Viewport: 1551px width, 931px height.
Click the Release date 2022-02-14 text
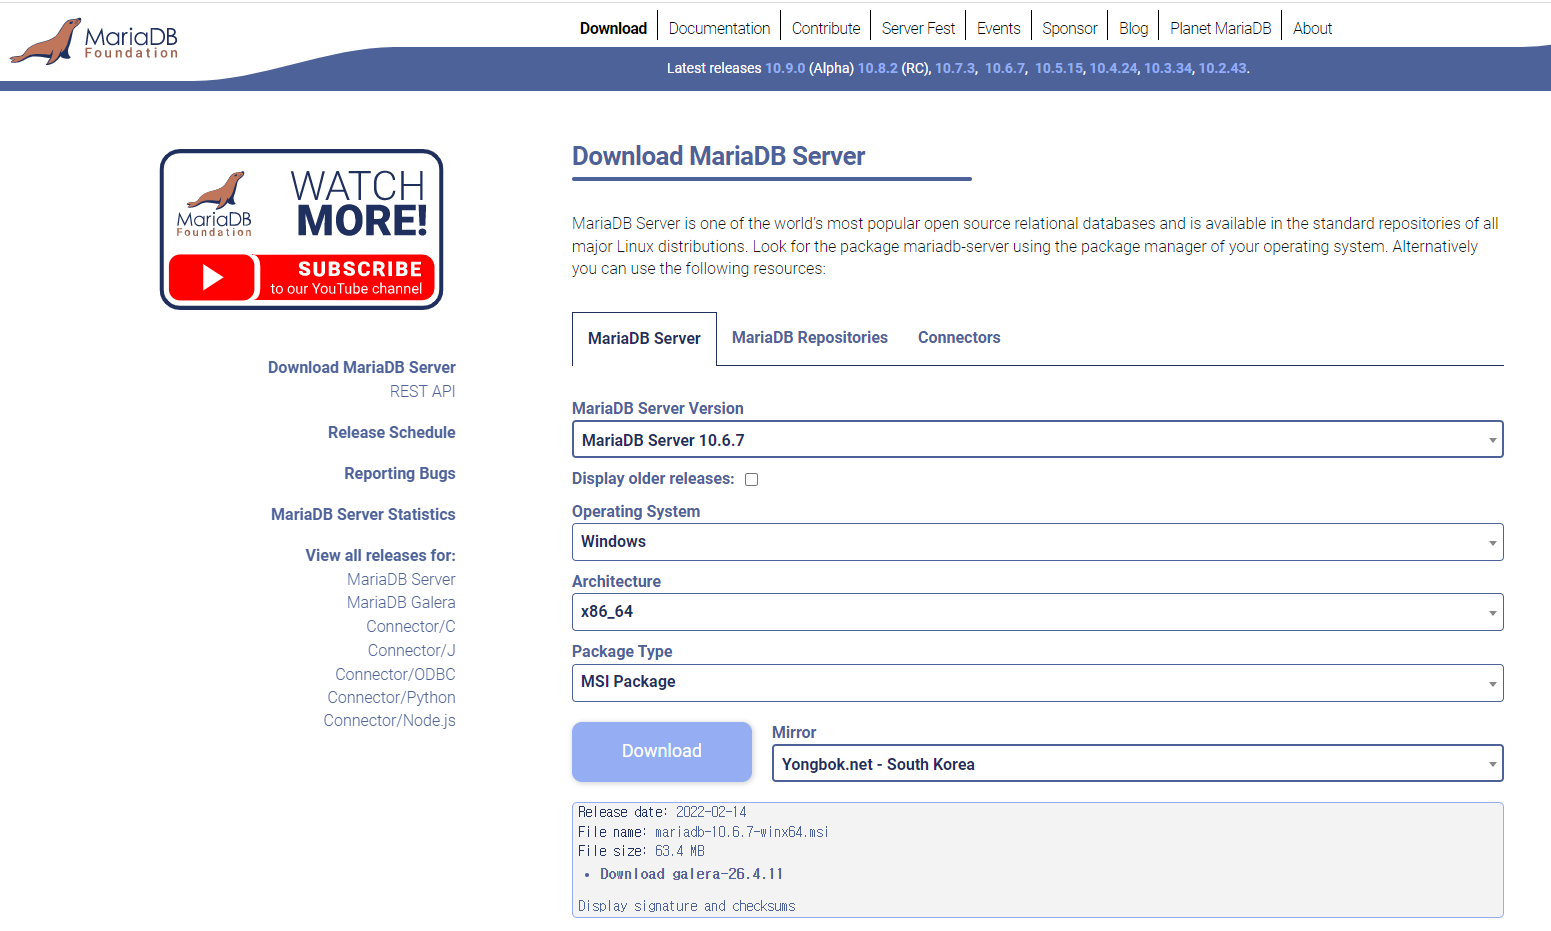coord(662,812)
